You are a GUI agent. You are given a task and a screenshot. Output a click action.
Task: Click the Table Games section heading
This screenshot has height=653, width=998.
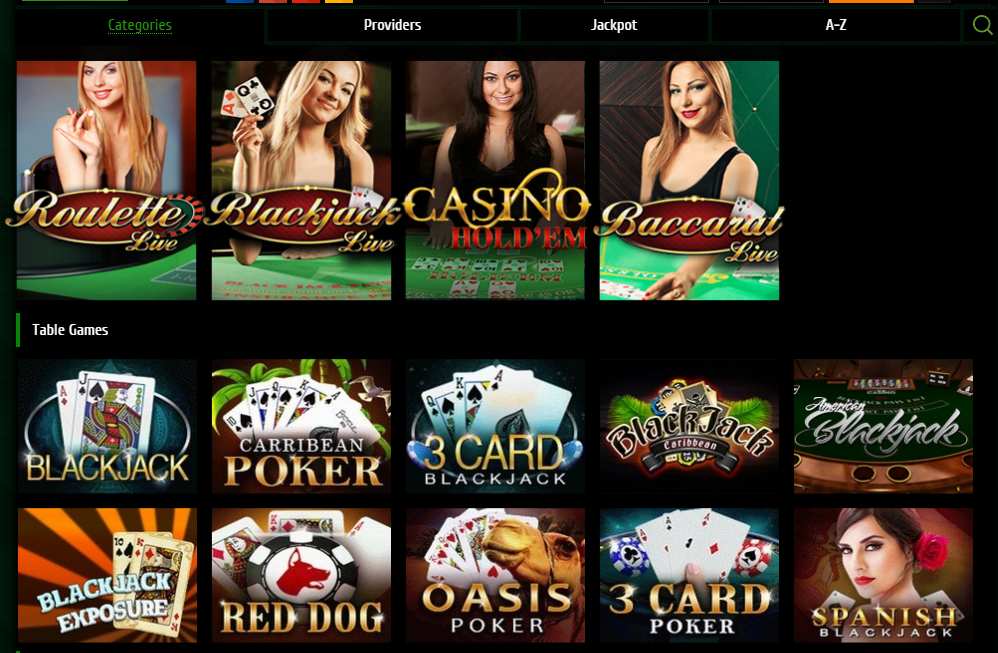pyautogui.click(x=70, y=330)
